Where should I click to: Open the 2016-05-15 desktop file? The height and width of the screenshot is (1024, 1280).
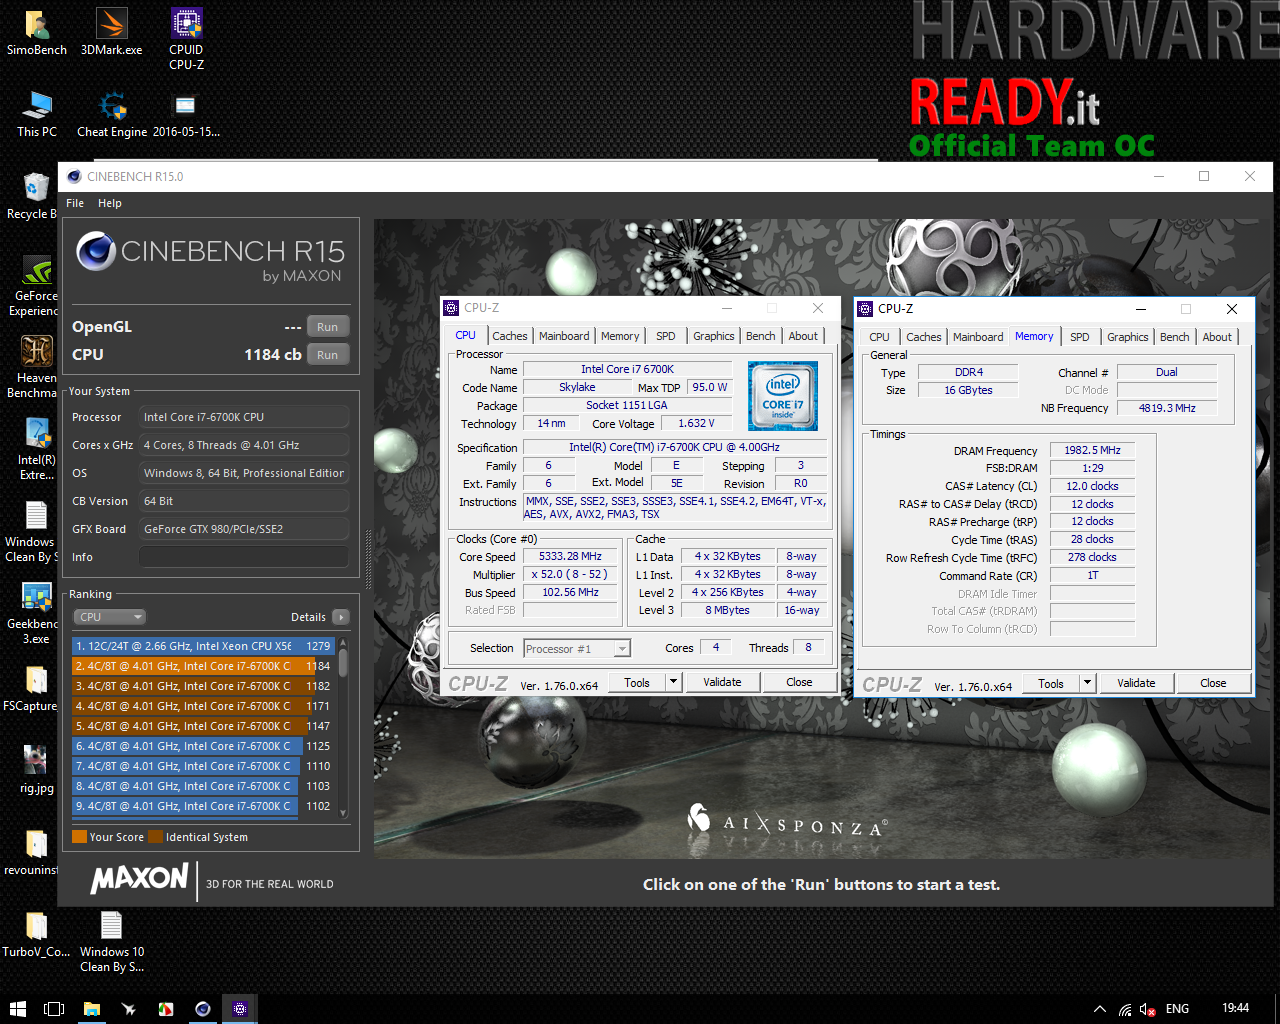pyautogui.click(x=186, y=114)
